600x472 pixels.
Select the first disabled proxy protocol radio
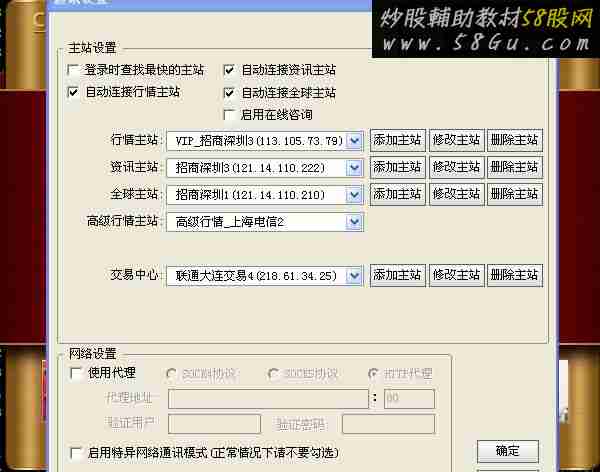pyautogui.click(x=171, y=373)
